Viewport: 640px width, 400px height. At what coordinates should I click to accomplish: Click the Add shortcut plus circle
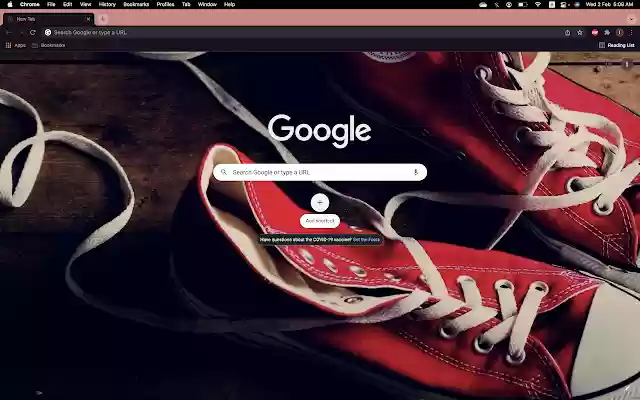pyautogui.click(x=320, y=202)
